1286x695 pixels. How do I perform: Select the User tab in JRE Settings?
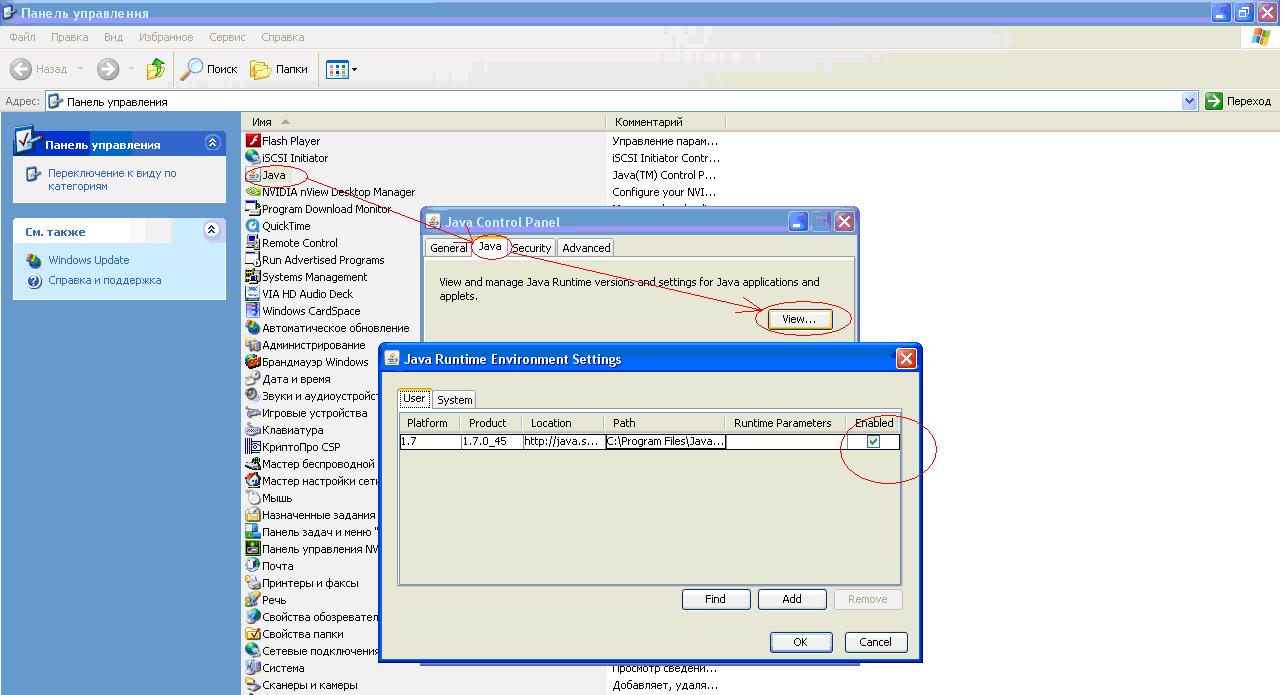pos(414,398)
